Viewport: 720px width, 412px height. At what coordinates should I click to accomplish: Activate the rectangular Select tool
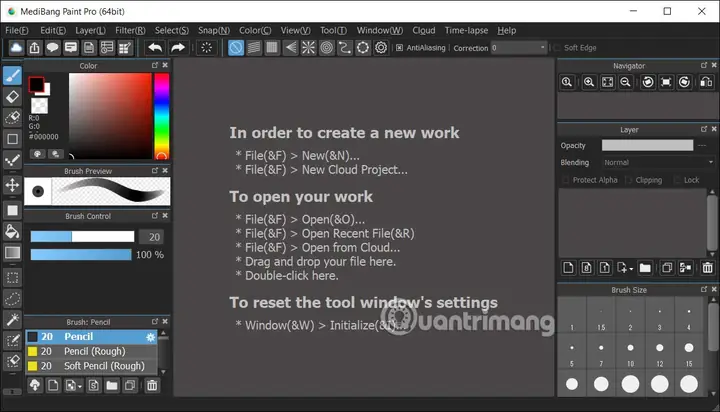[12, 278]
